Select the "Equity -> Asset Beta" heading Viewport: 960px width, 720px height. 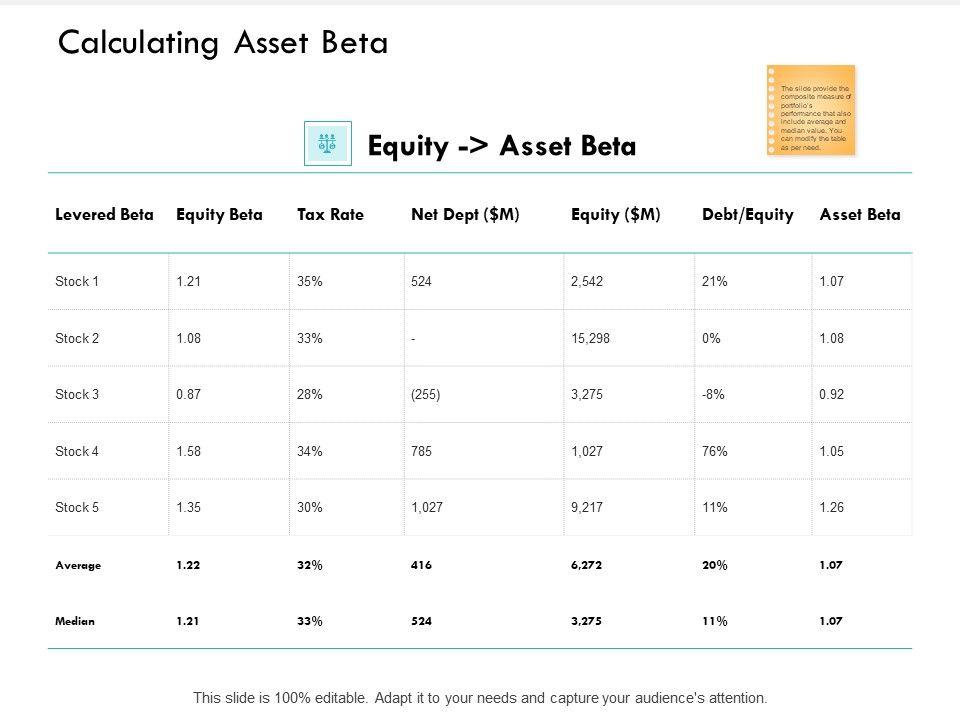502,146
